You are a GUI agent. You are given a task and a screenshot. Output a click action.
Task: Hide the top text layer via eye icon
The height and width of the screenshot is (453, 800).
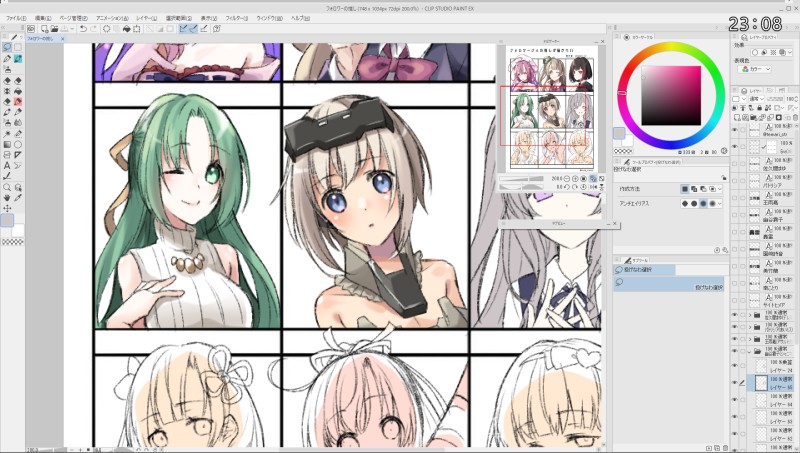click(x=735, y=130)
